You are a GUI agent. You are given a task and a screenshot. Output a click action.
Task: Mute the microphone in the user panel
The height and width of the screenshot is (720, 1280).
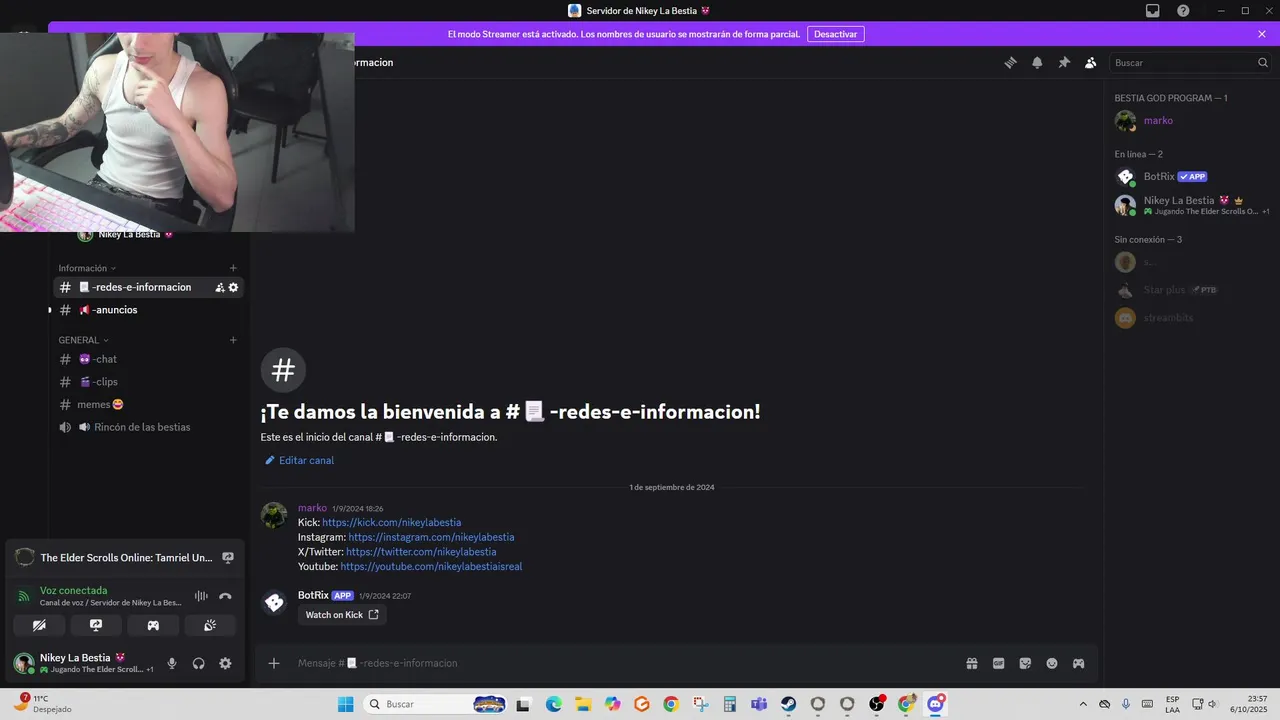pyautogui.click(x=172, y=663)
